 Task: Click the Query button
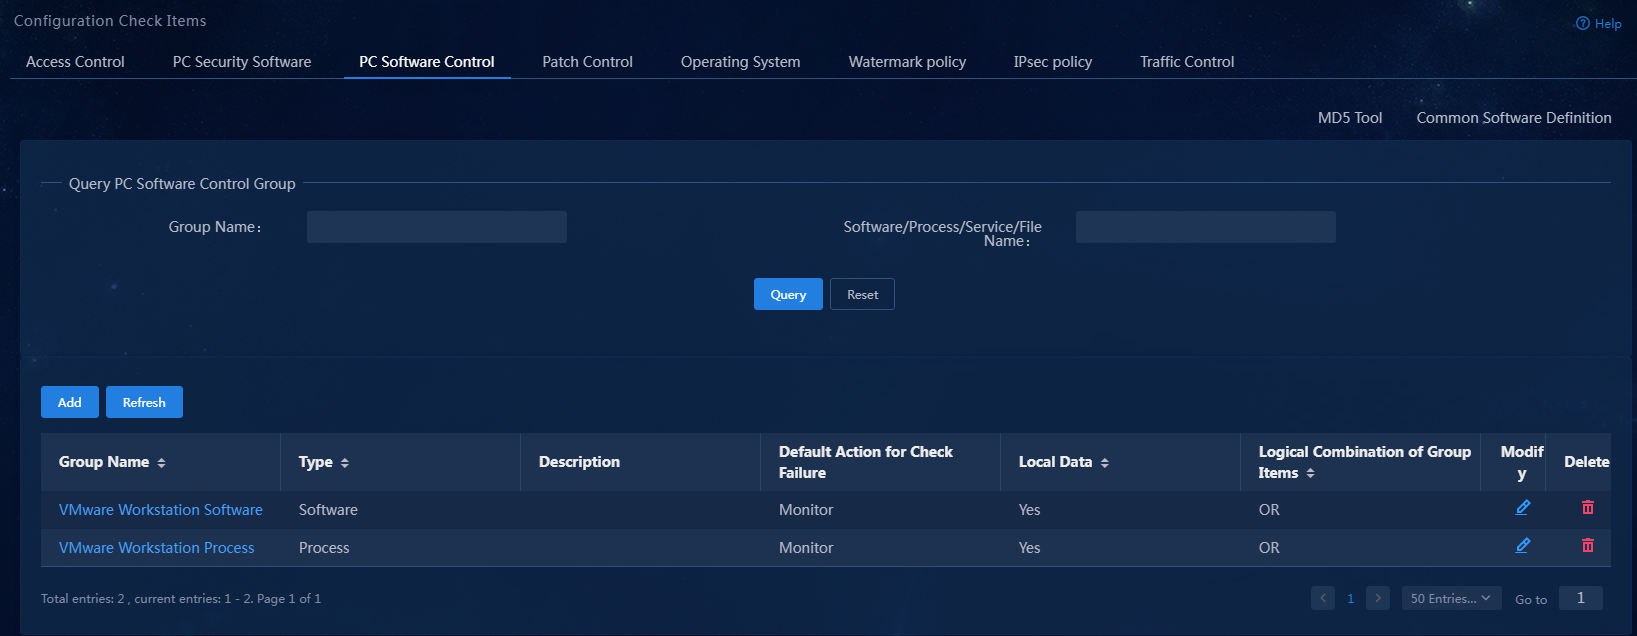coord(788,294)
